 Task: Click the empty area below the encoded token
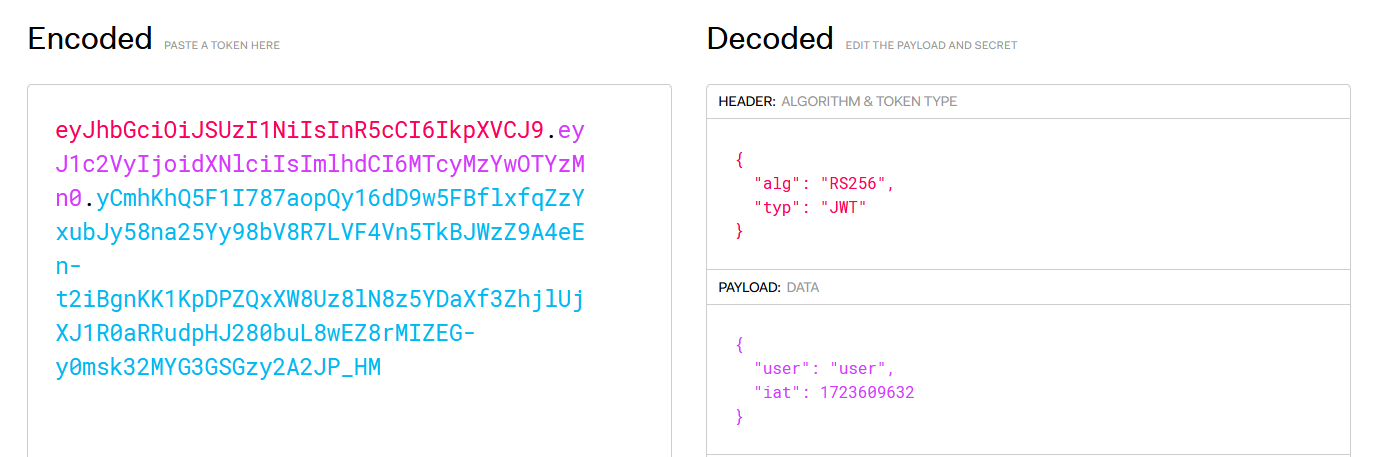[348, 420]
